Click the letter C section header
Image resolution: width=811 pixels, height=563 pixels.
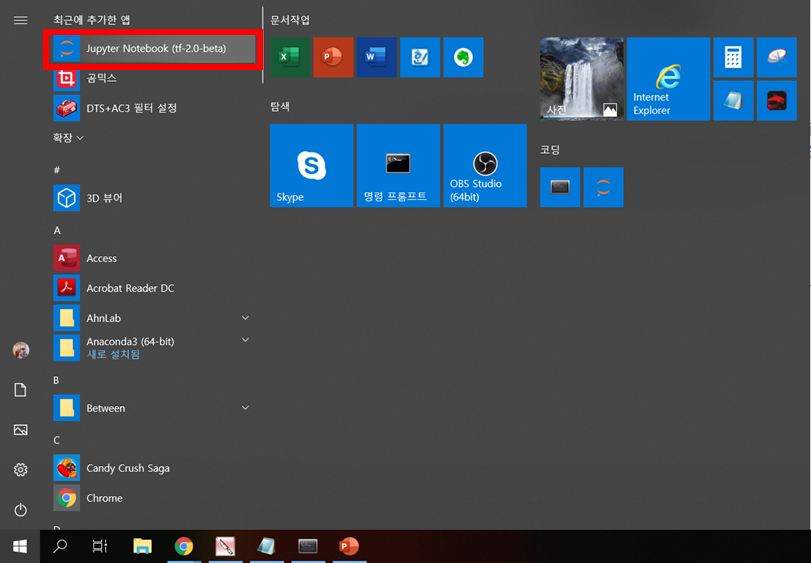pyautogui.click(x=57, y=440)
